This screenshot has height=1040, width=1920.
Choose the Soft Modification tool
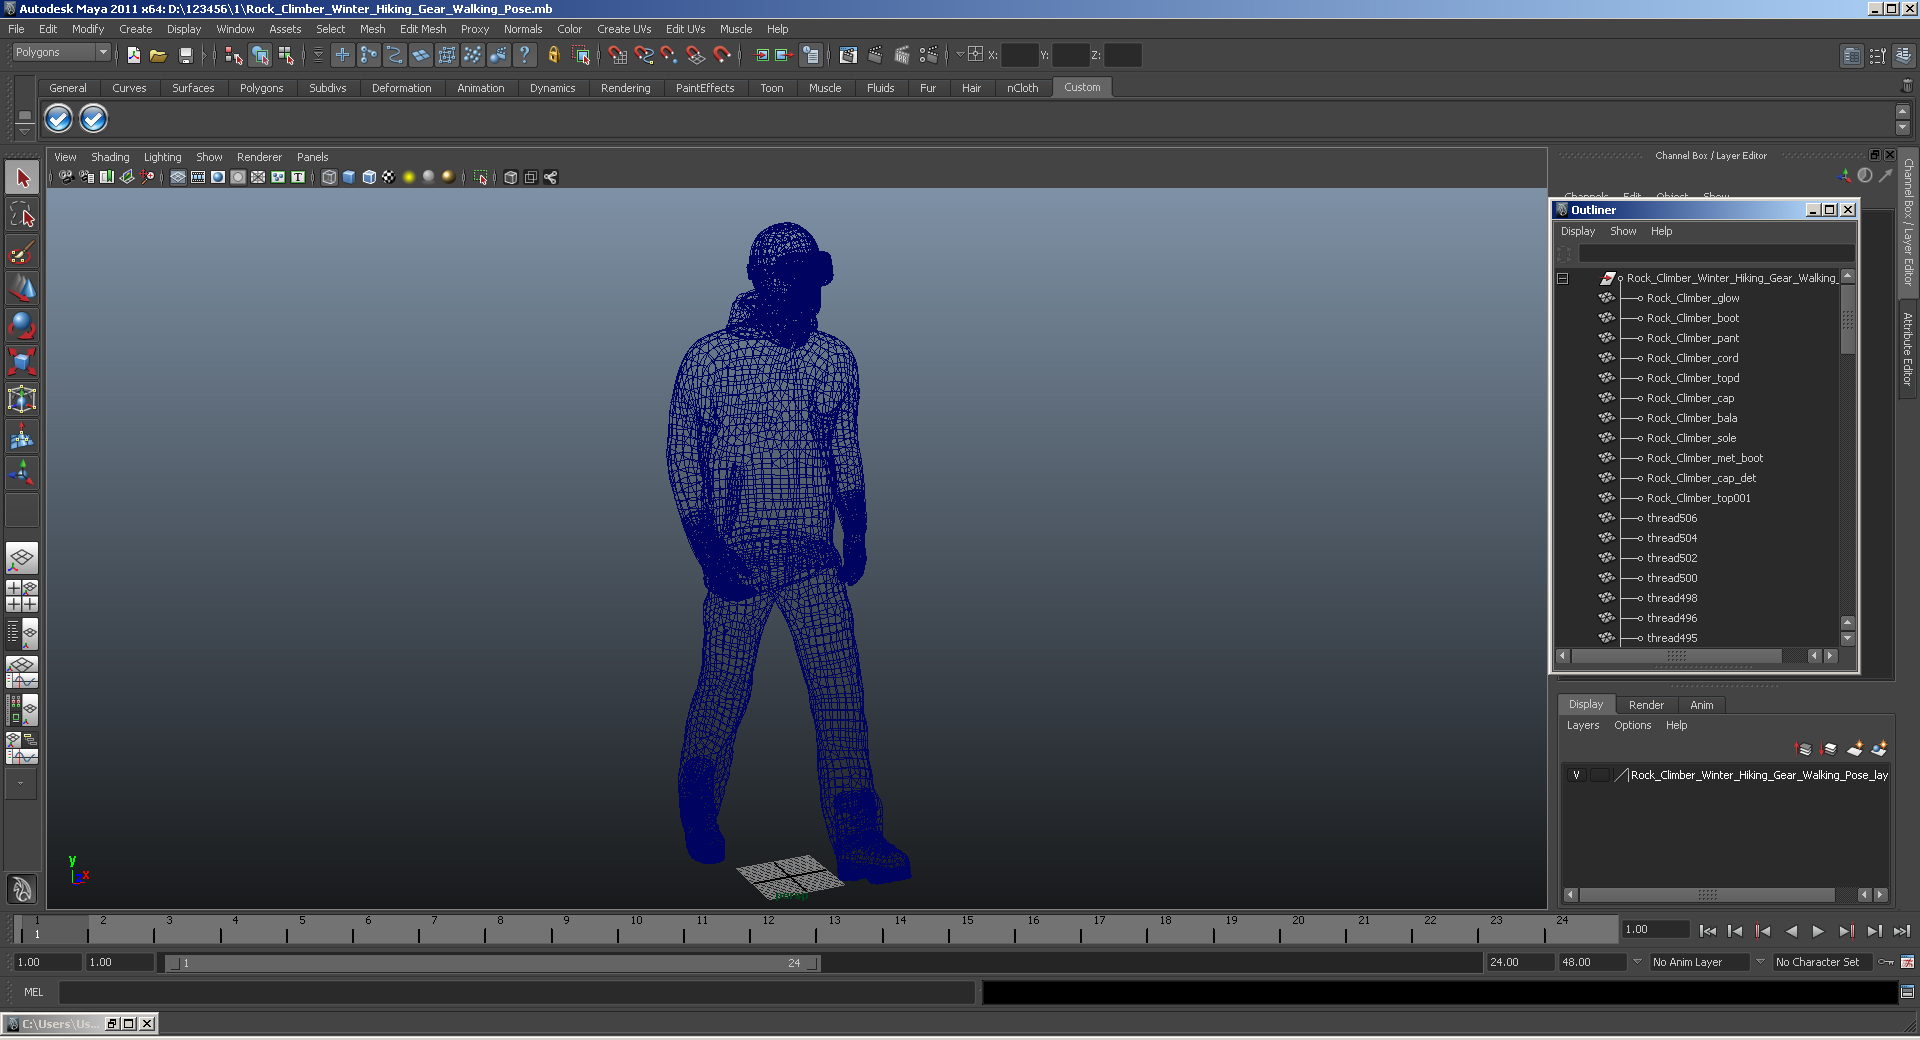(x=22, y=436)
